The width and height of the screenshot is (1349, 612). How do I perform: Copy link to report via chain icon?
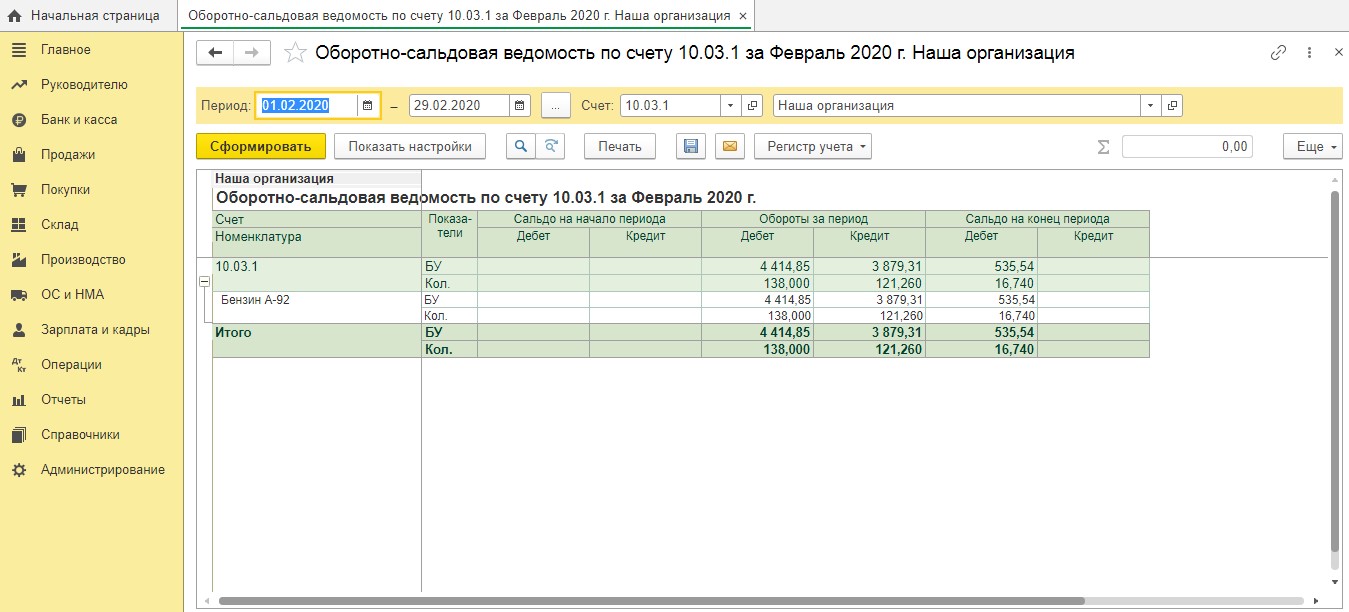(x=1278, y=53)
